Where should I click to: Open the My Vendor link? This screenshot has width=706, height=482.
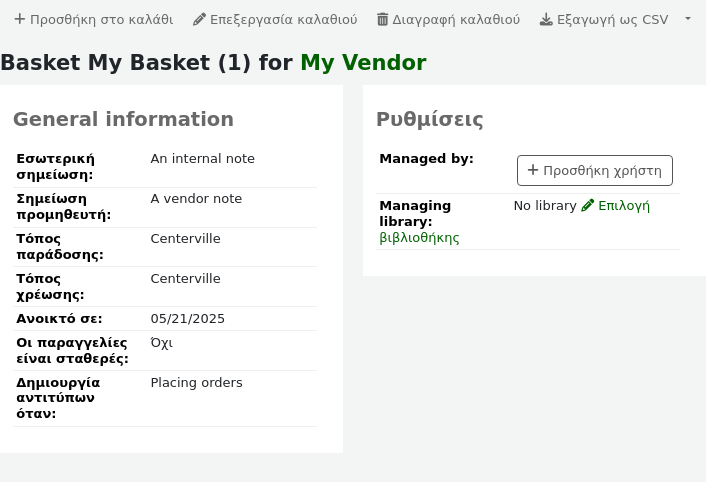[x=363, y=63]
